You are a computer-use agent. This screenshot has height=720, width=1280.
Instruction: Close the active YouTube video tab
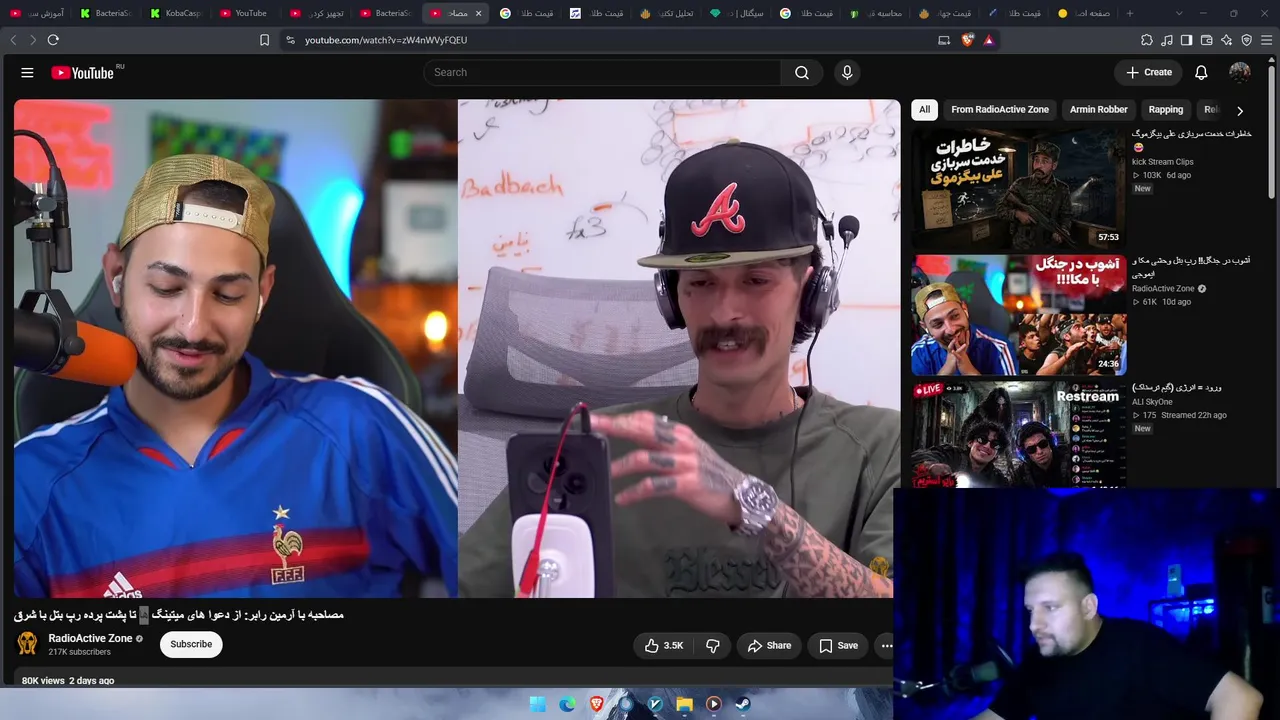[x=478, y=13]
